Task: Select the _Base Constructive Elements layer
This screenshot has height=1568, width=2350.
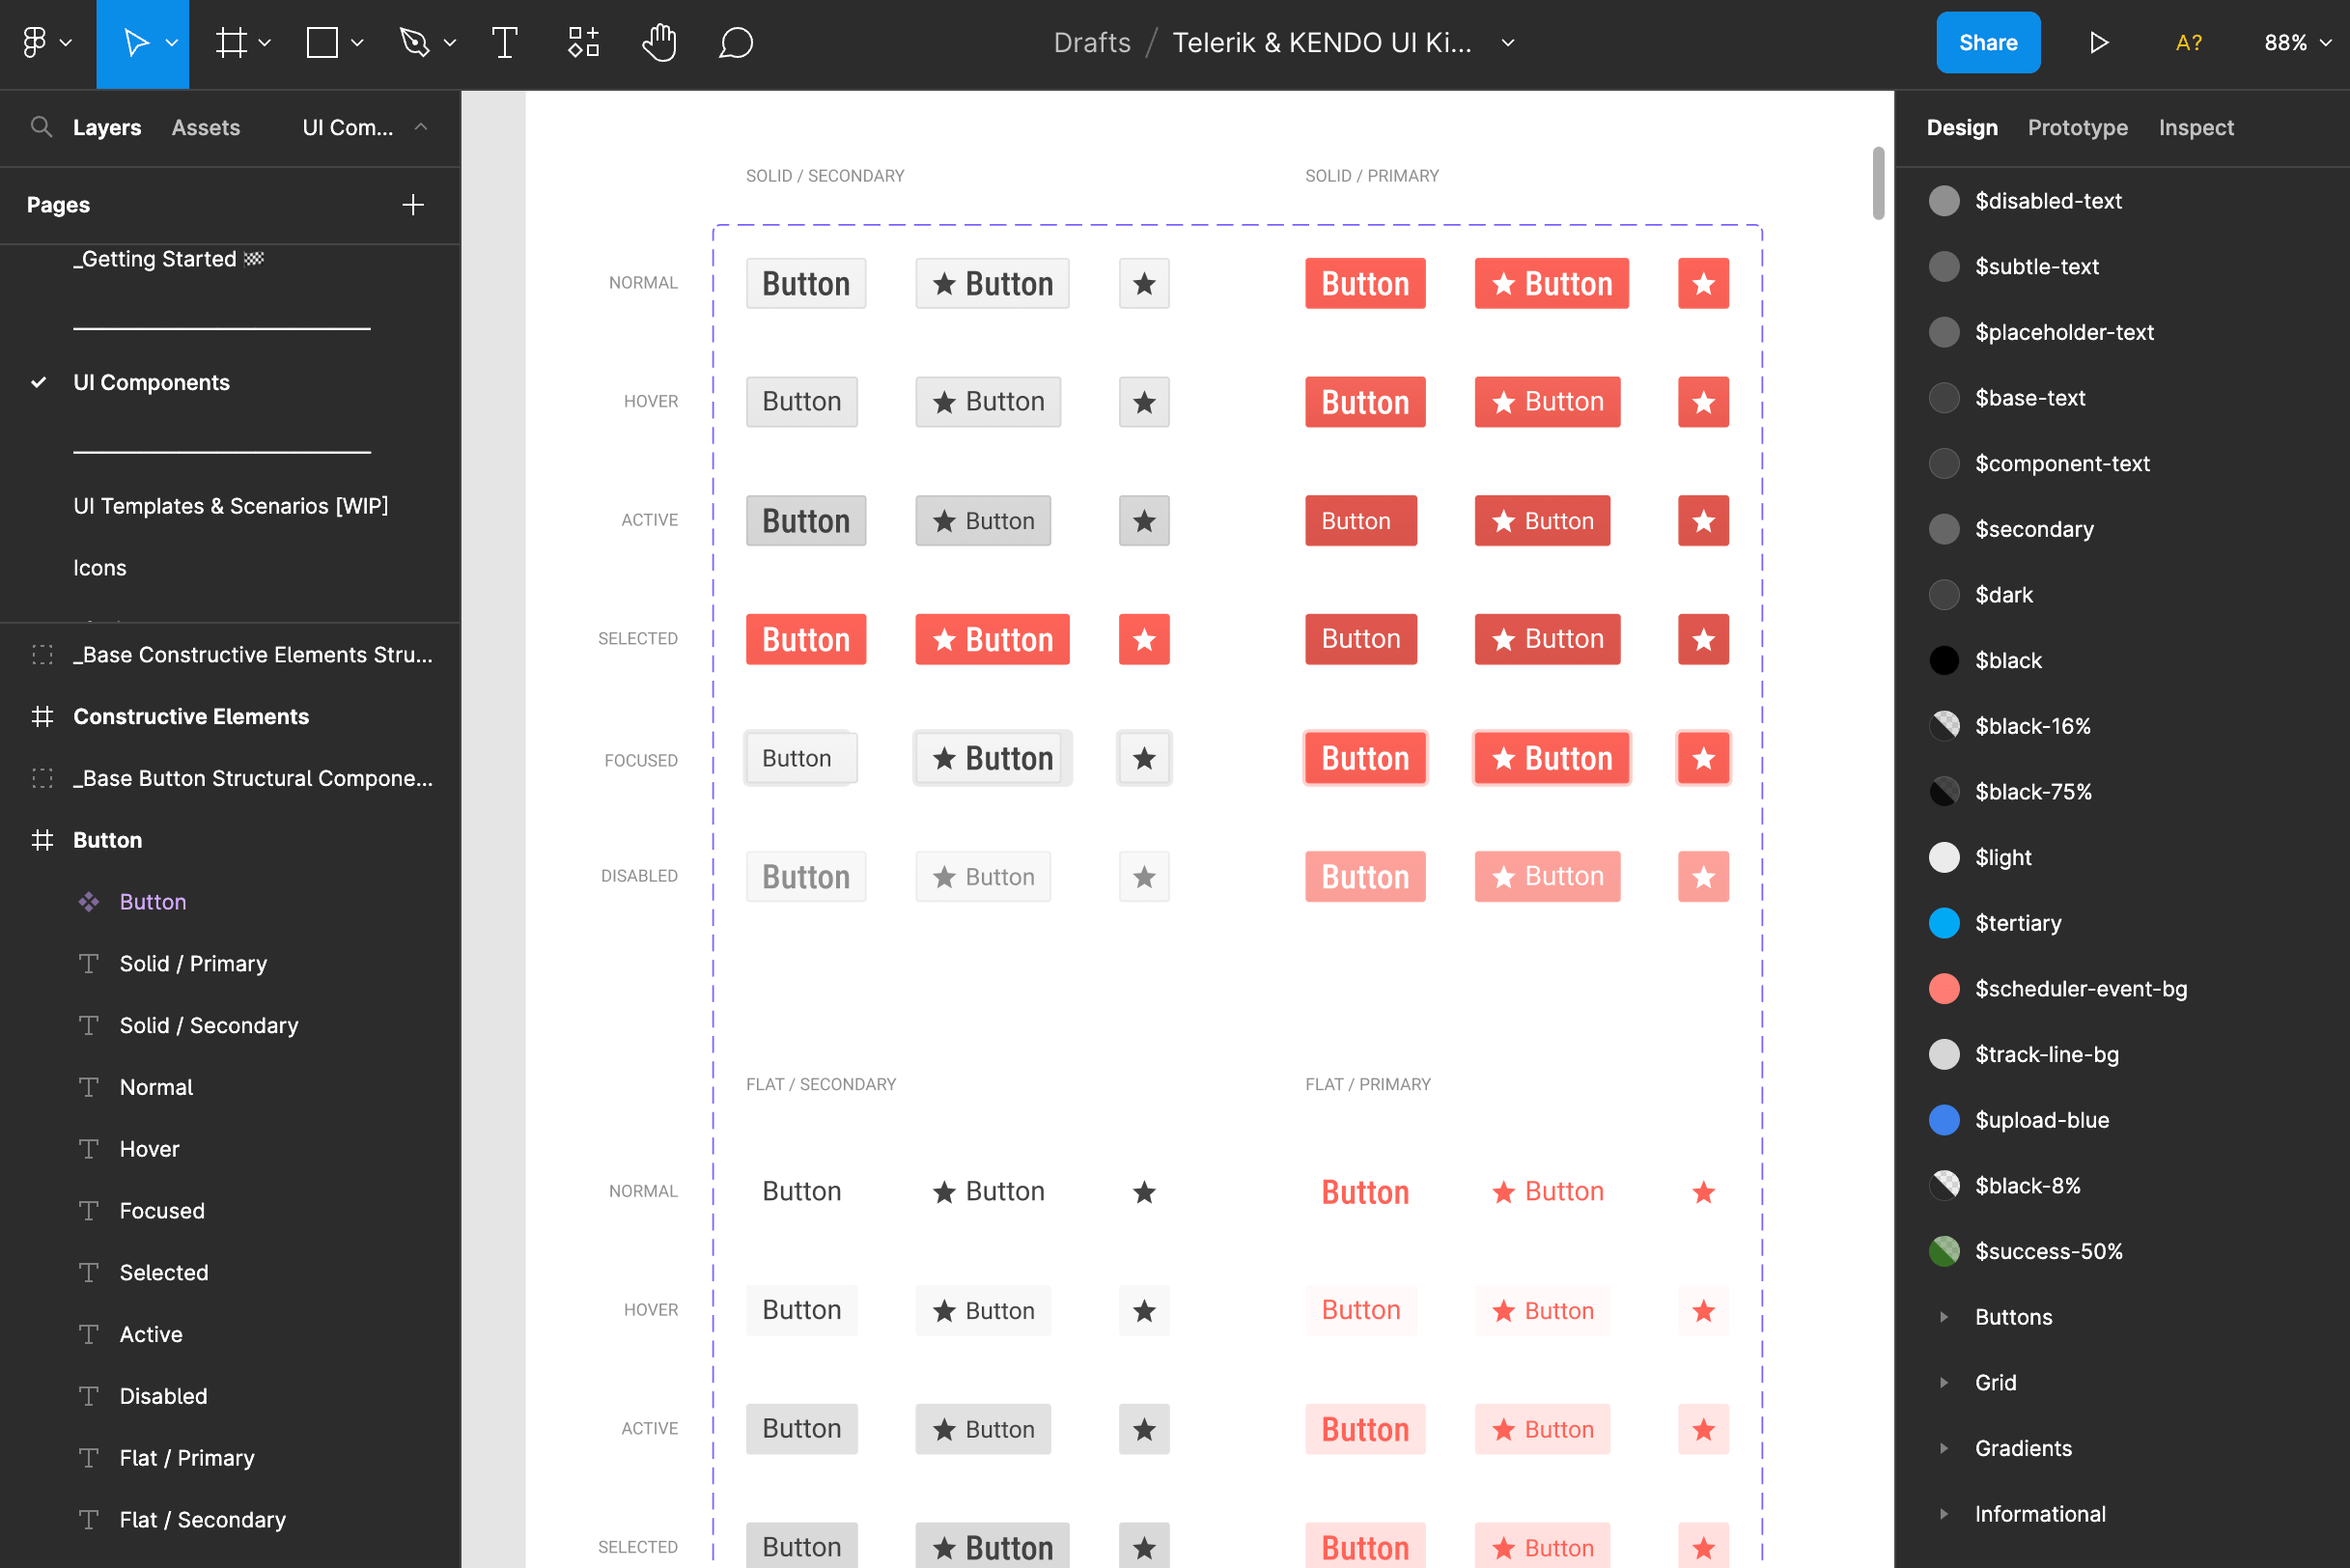Action: [252, 655]
